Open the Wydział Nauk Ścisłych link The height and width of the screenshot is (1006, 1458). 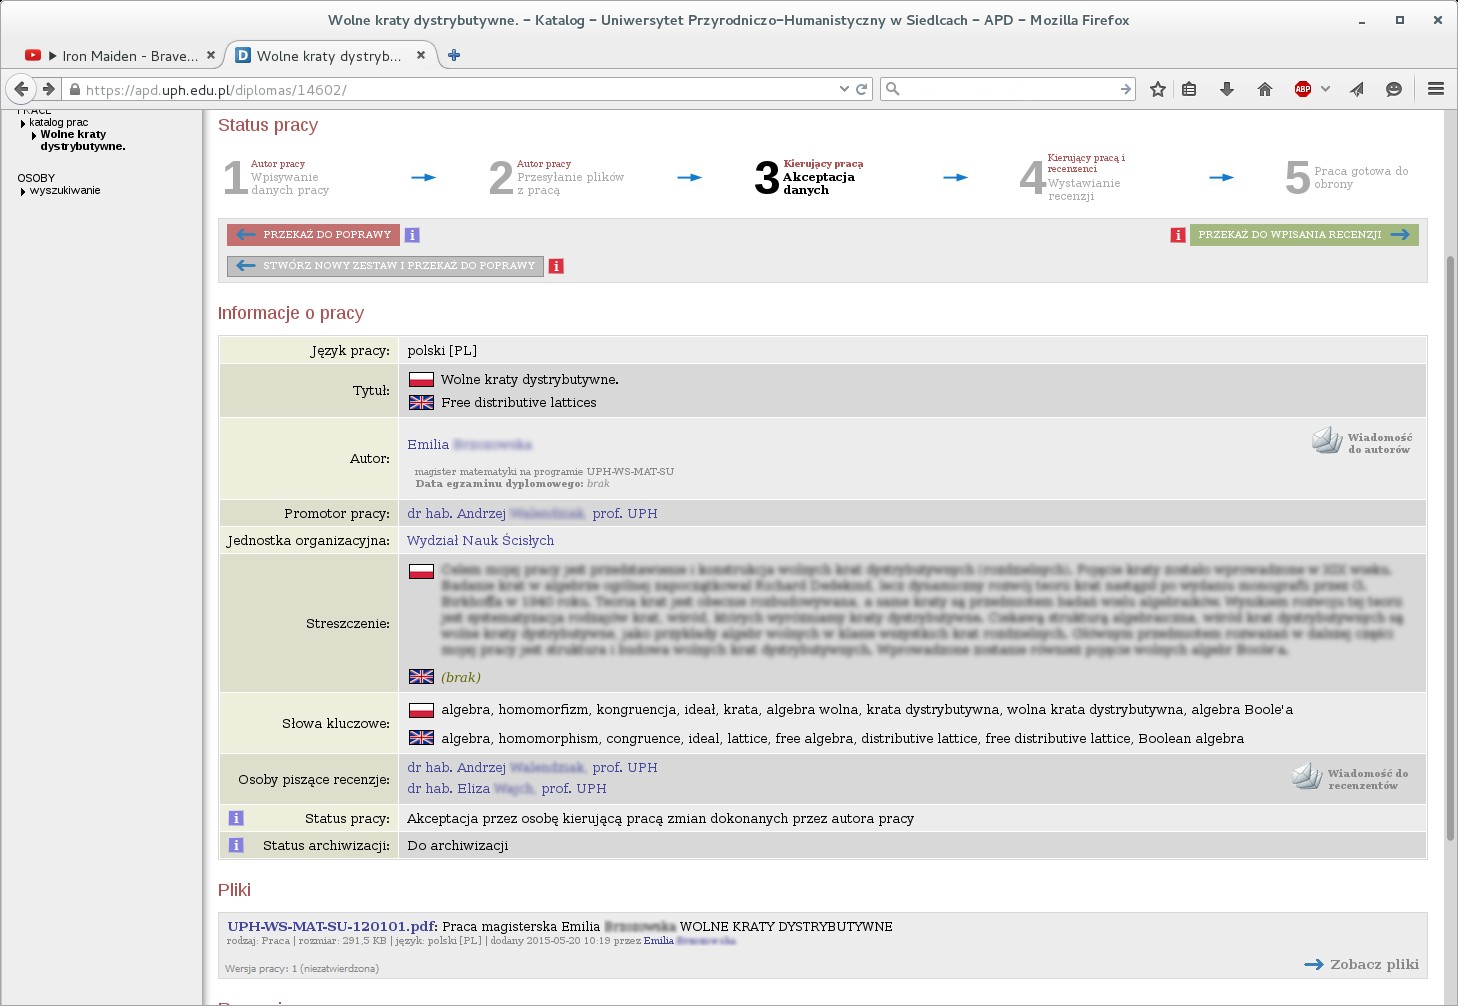tap(480, 540)
